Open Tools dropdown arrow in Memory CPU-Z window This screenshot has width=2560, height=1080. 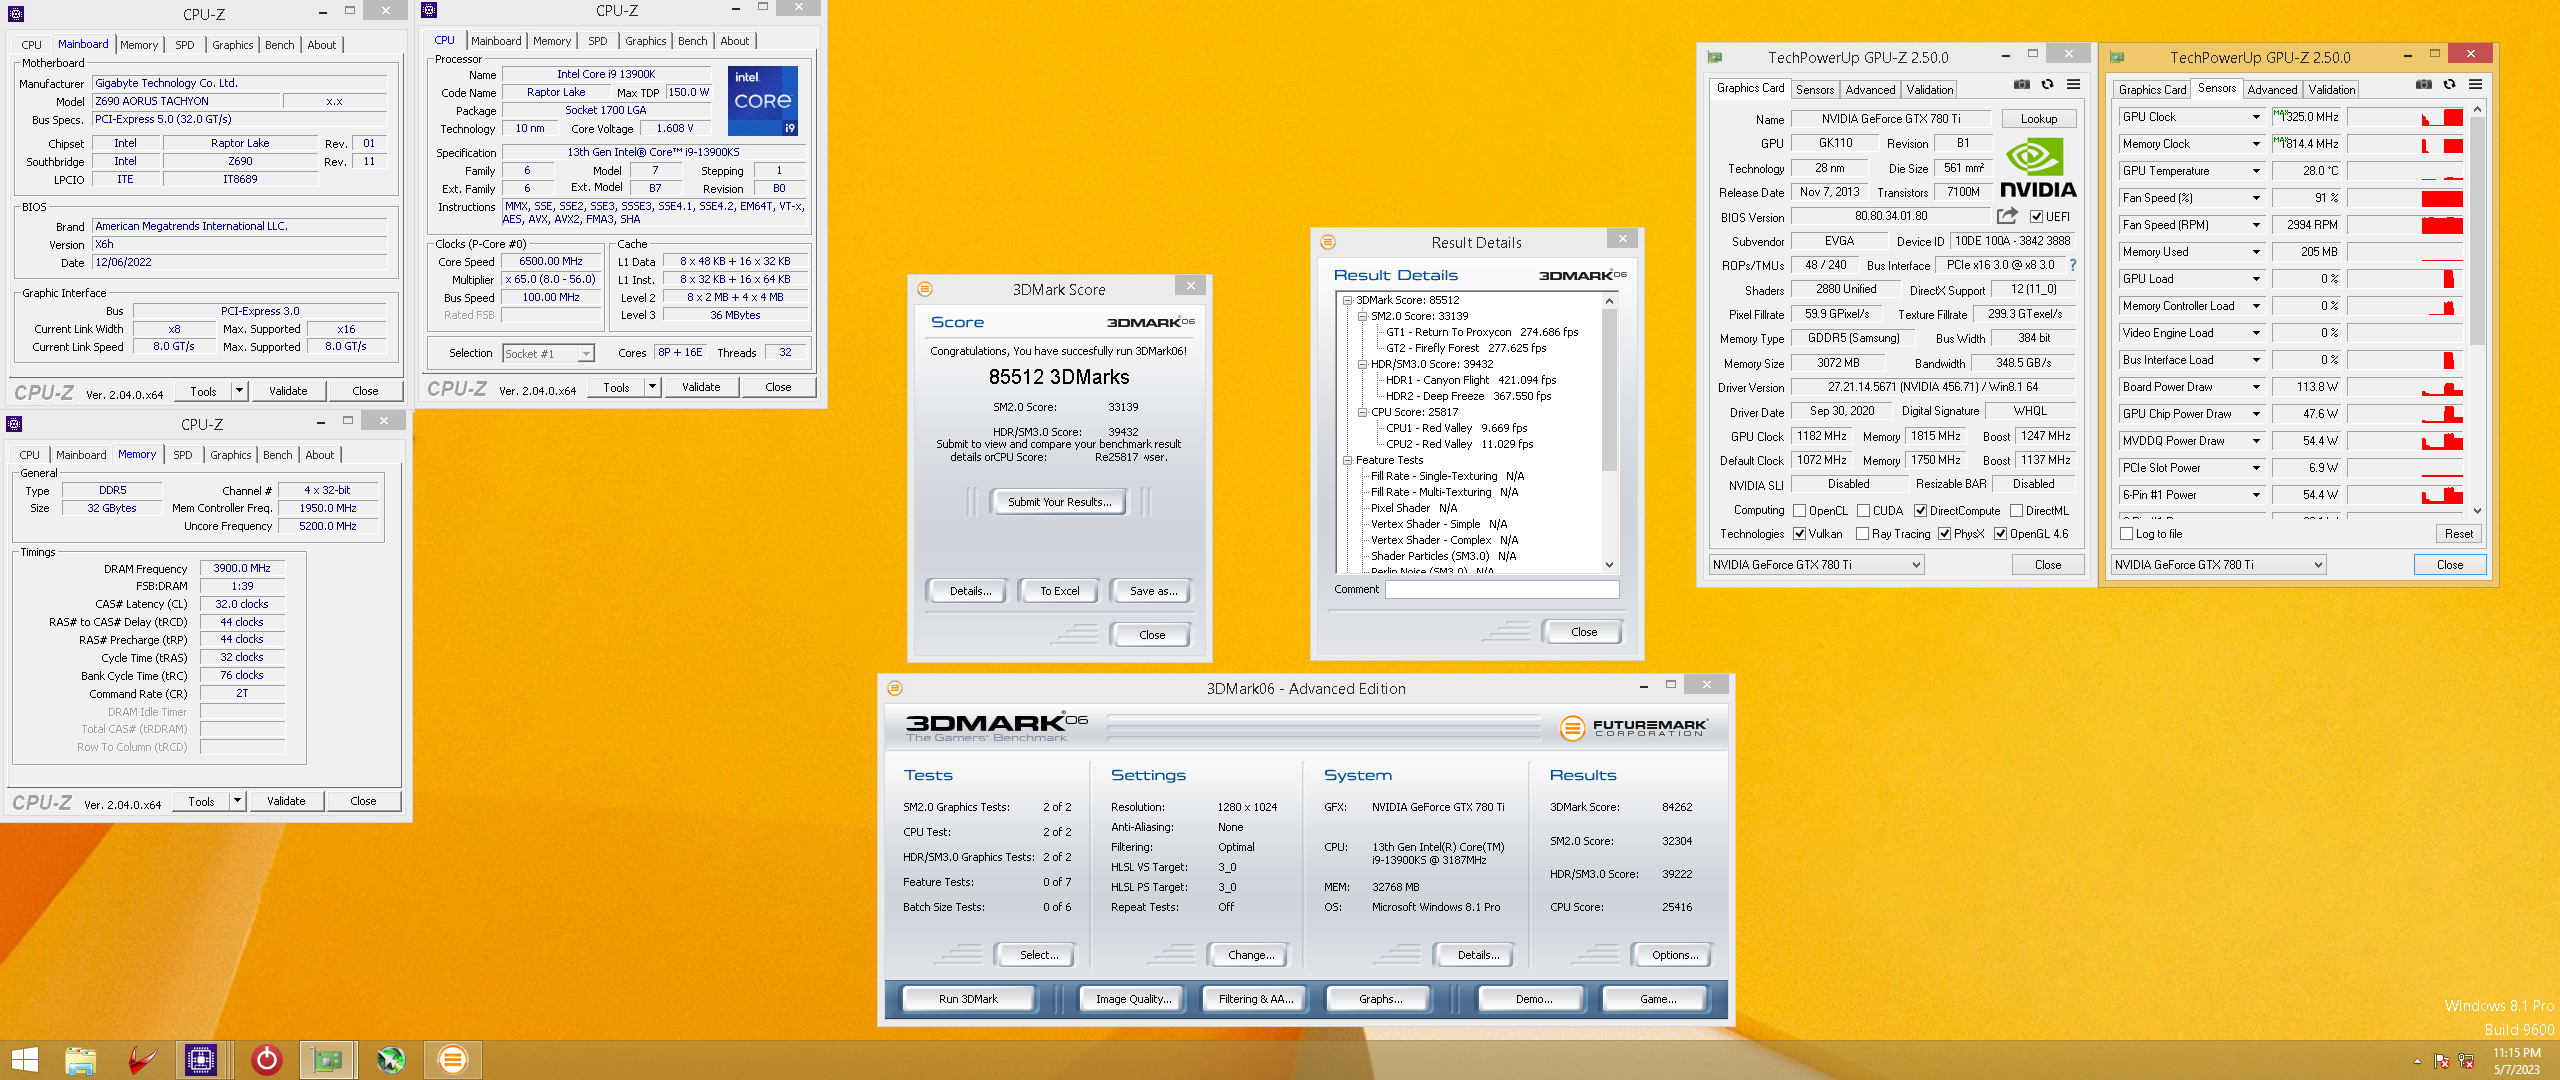[237, 801]
